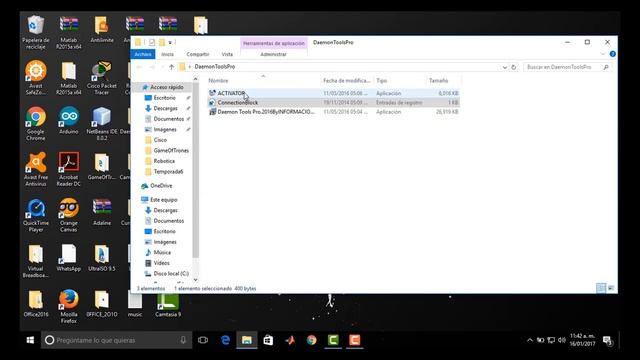This screenshot has height=360, width=640.
Task: Open the UltraISO 9.5 desktop icon
Action: [x=102, y=258]
